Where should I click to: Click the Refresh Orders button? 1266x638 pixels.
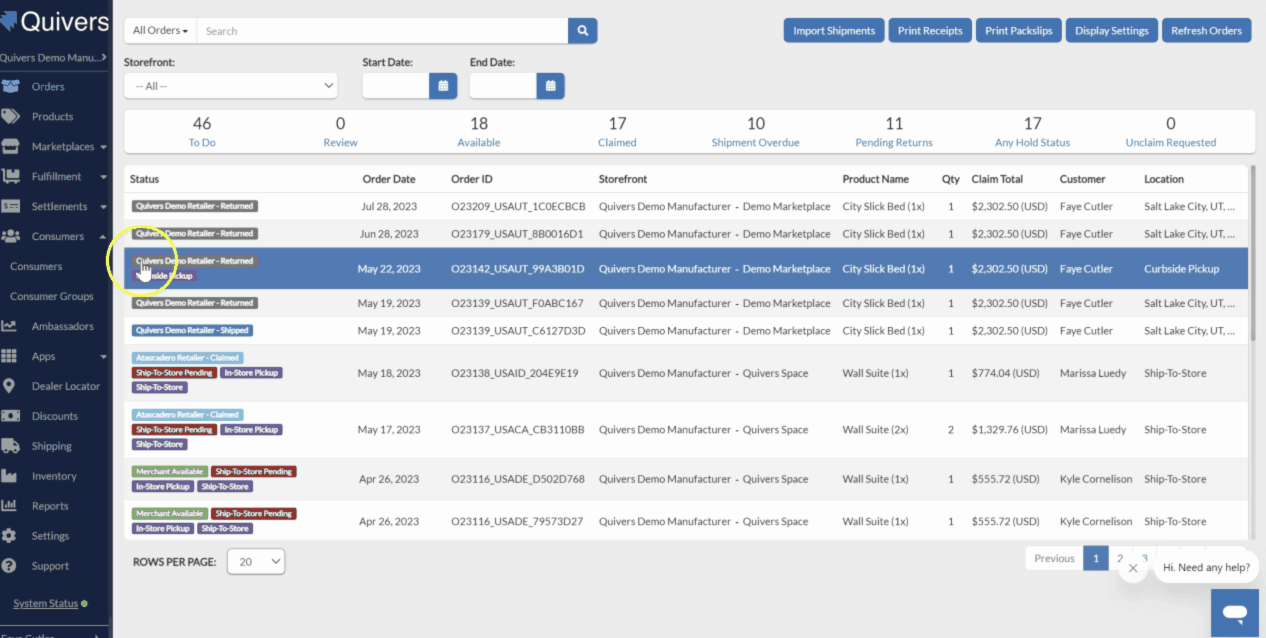click(1206, 31)
